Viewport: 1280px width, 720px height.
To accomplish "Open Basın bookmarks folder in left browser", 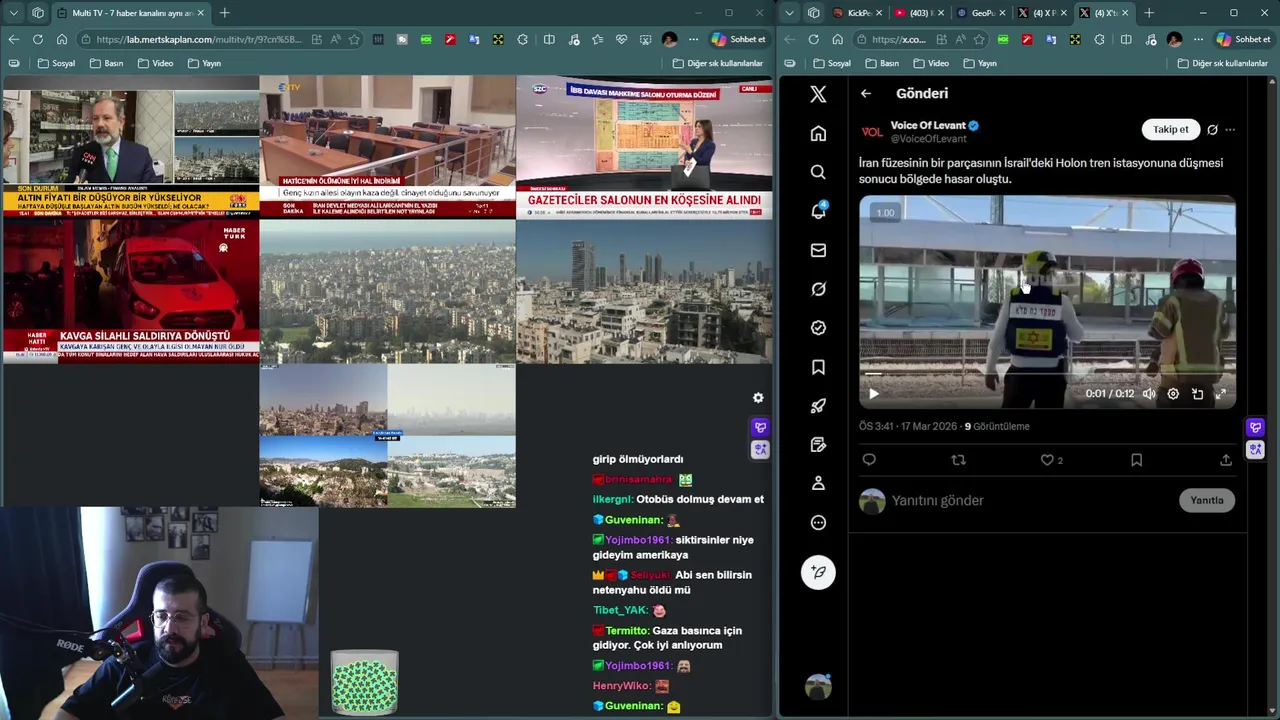I will click(106, 63).
